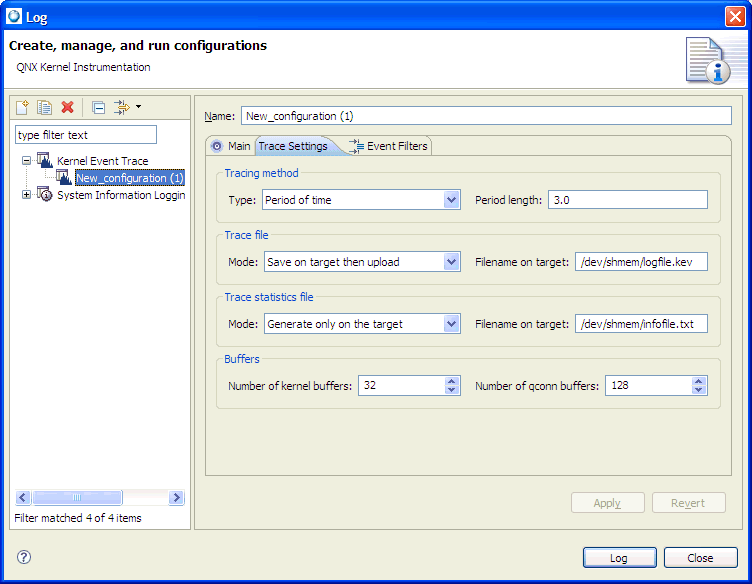Click the Collapse All icon

point(98,107)
